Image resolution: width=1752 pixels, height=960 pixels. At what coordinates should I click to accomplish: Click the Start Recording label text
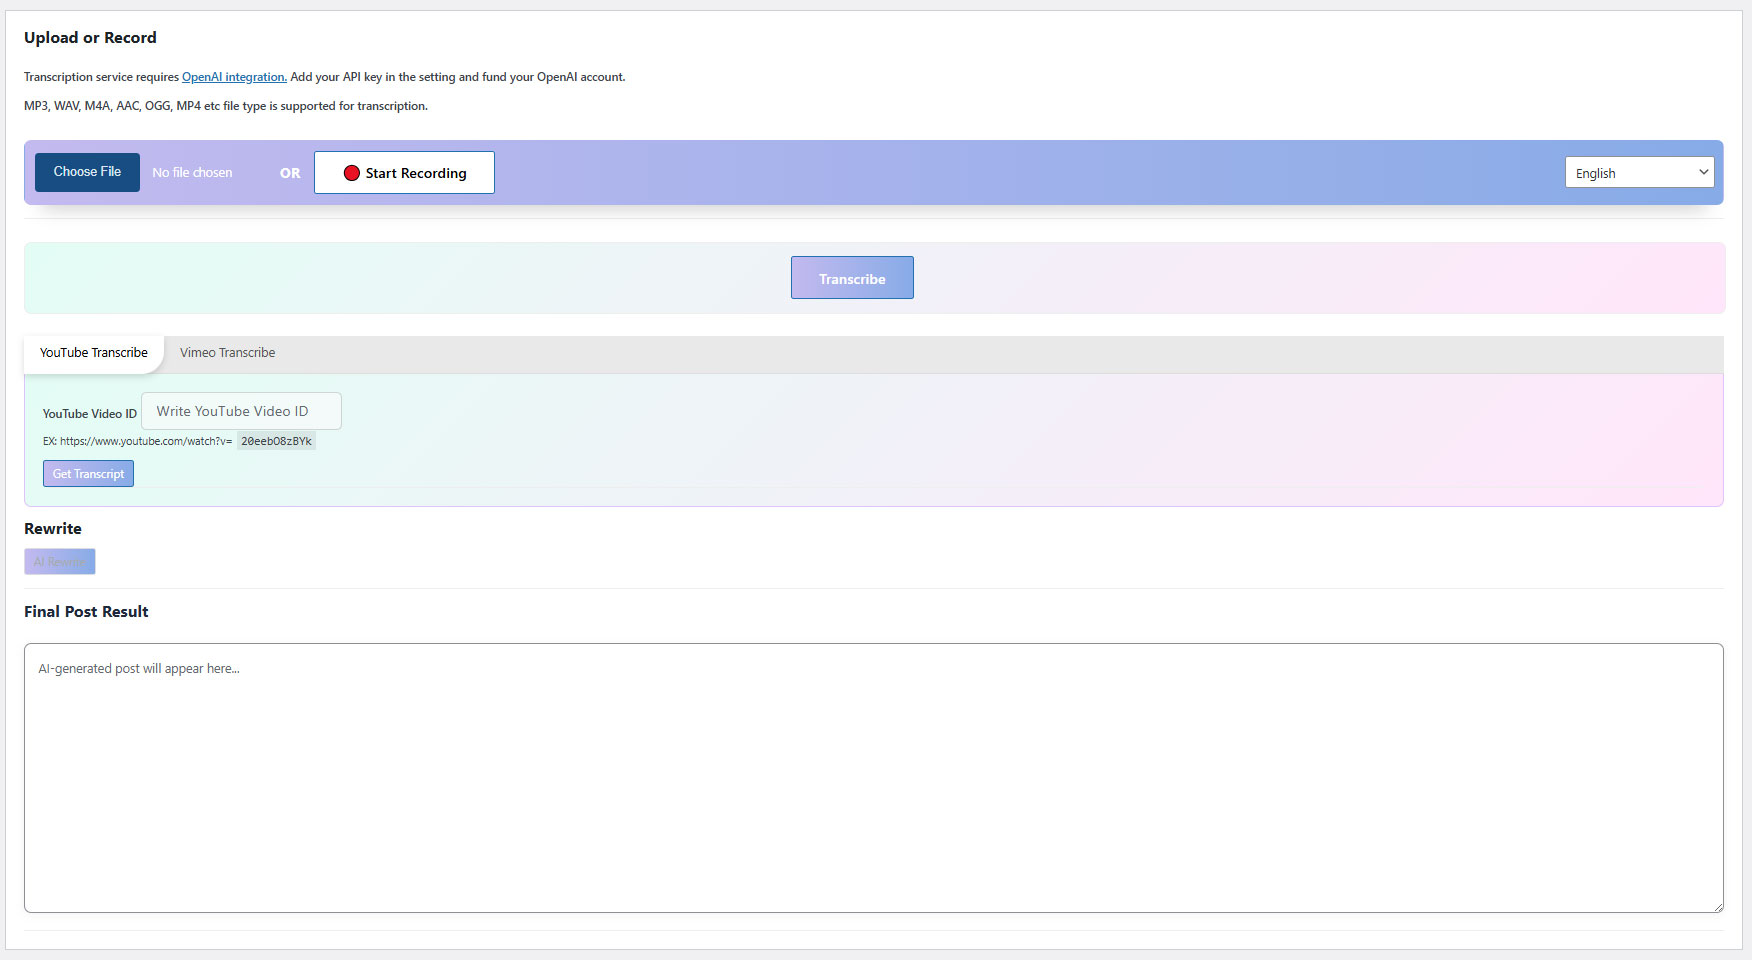[416, 173]
